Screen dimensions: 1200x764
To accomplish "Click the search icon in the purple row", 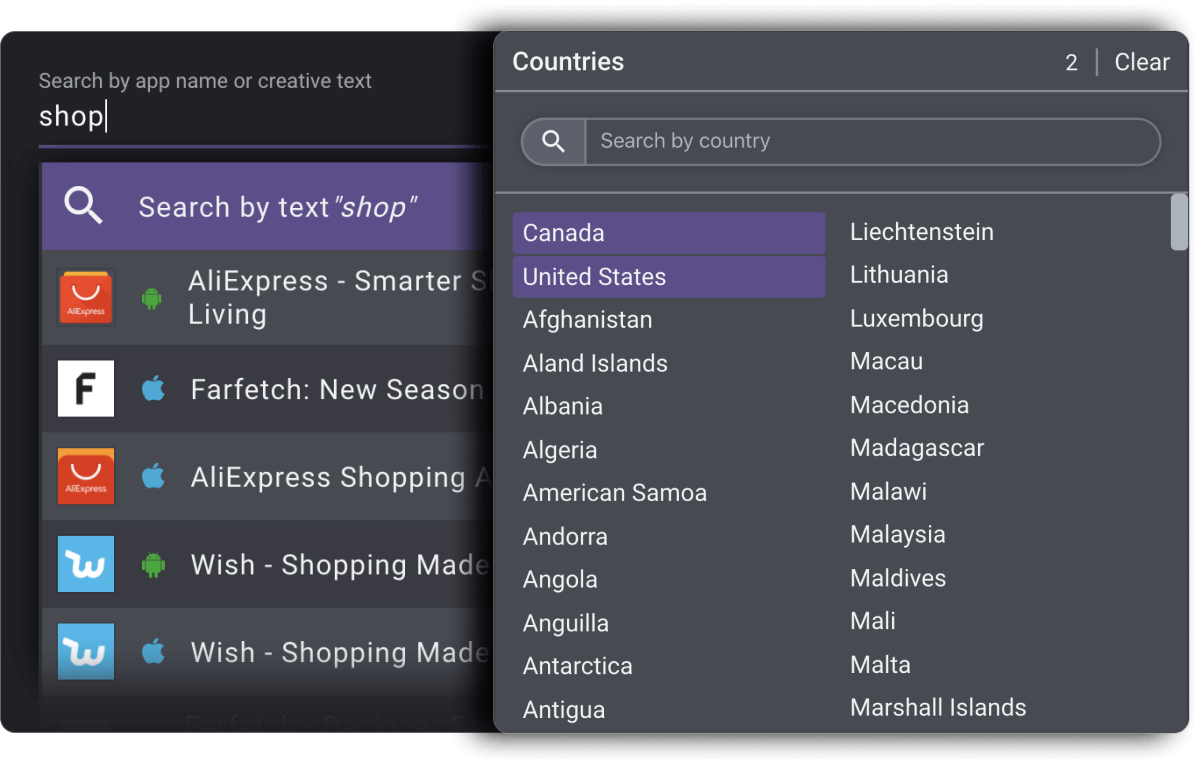I will tap(84, 206).
